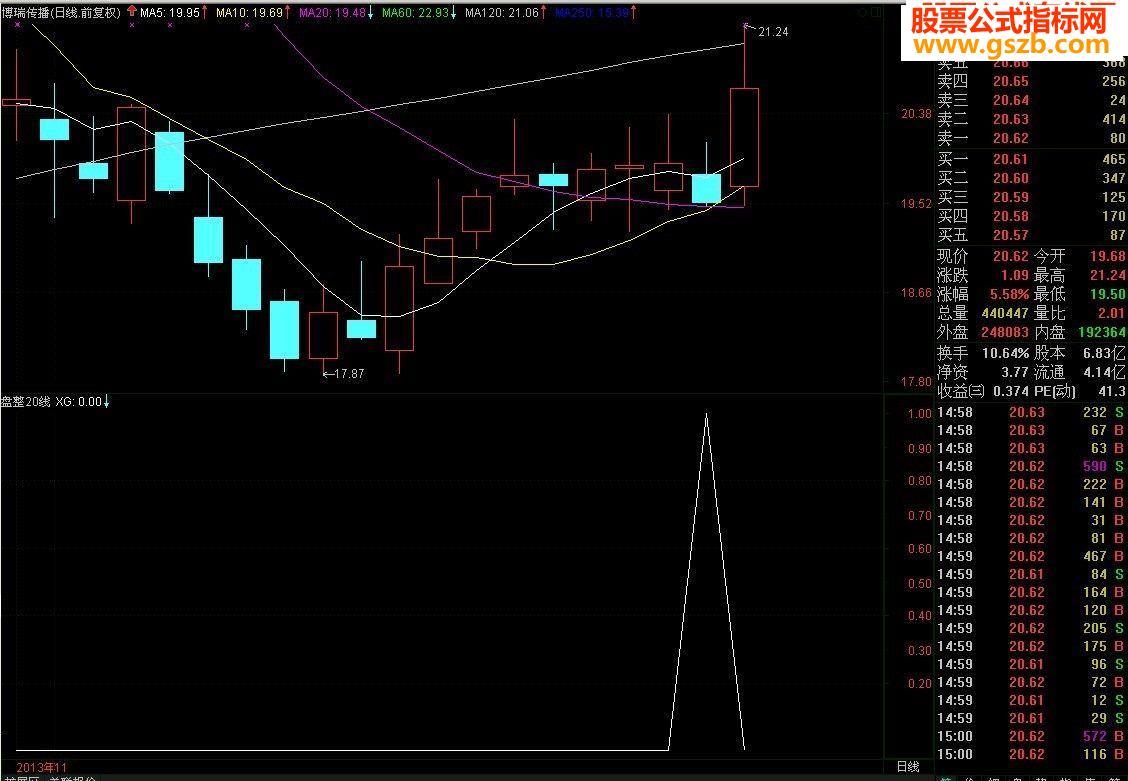Select the MA10: 19.69 indicator label
Image resolution: width=1128 pixels, height=781 pixels.
[248, 12]
